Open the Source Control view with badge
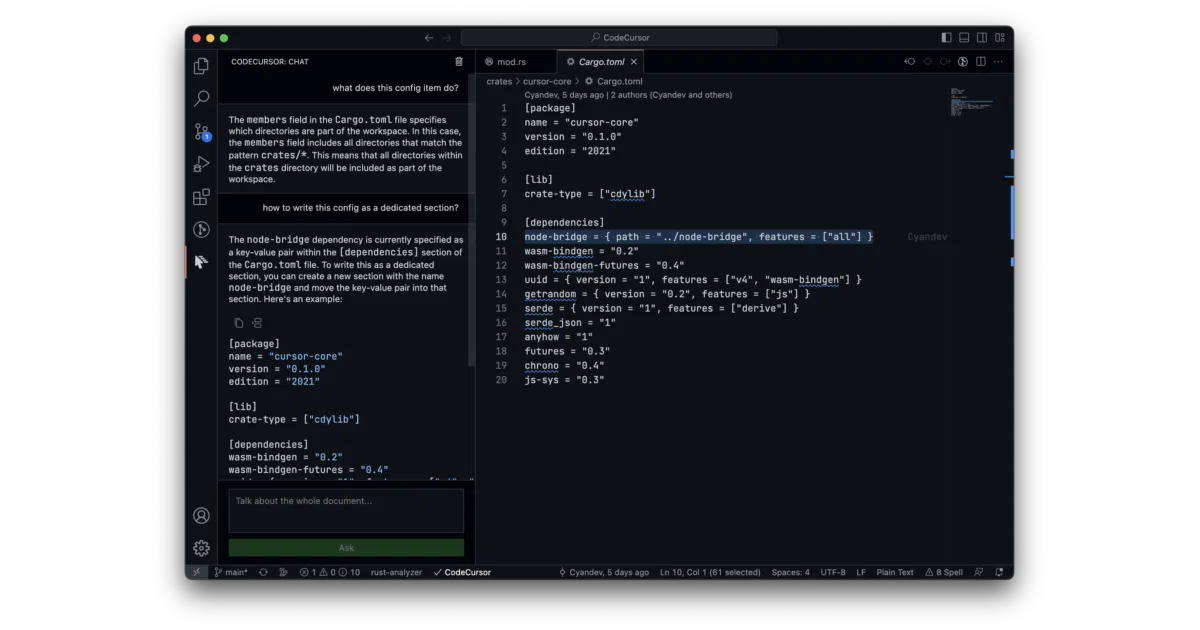The image size is (1200, 630). 201,131
